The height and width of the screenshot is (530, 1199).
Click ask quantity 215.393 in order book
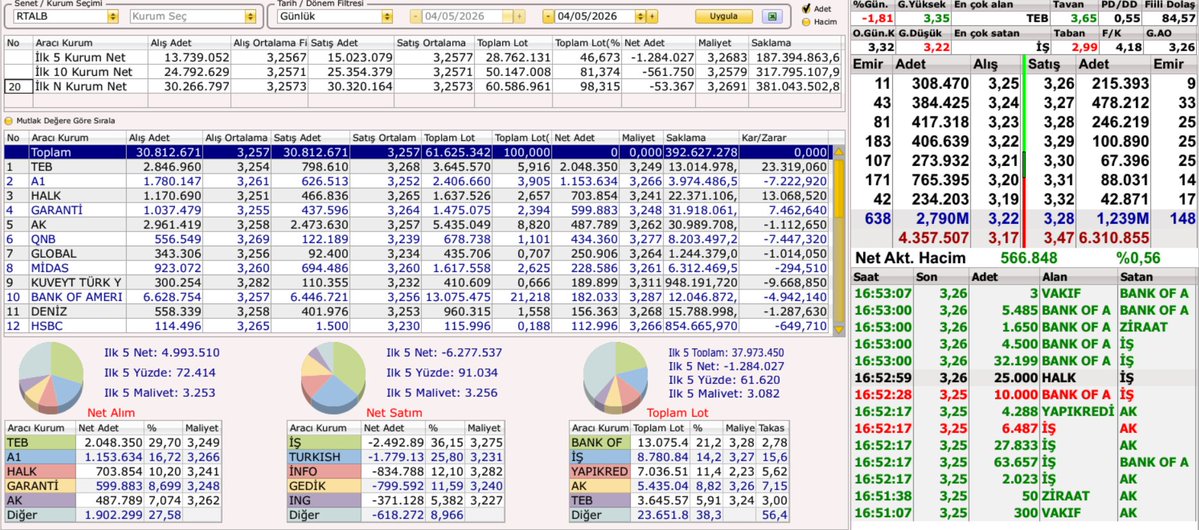coord(1121,84)
